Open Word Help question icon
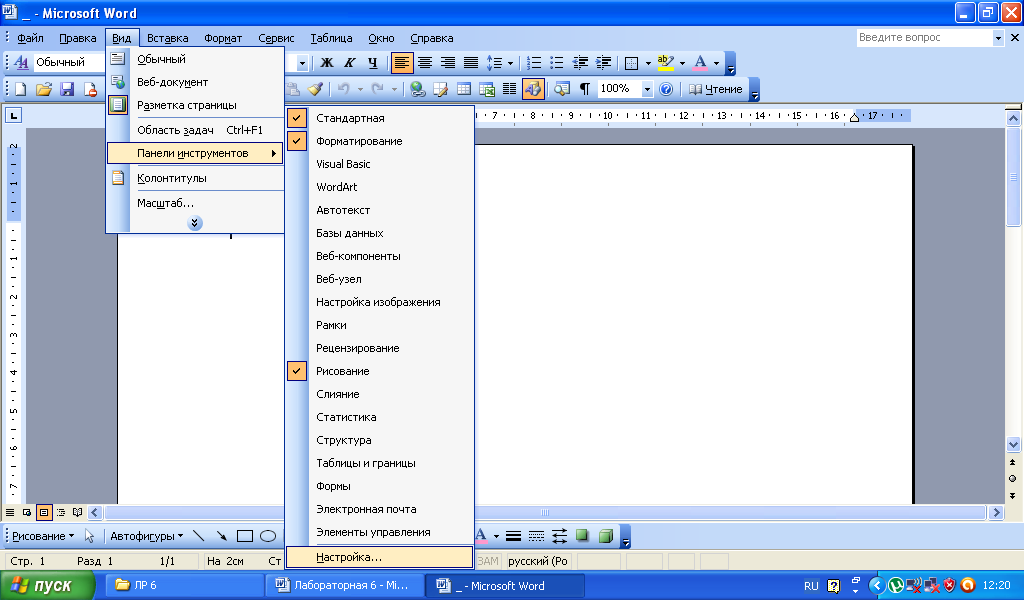Viewport: 1024px width, 600px height. pyautogui.click(x=666, y=89)
